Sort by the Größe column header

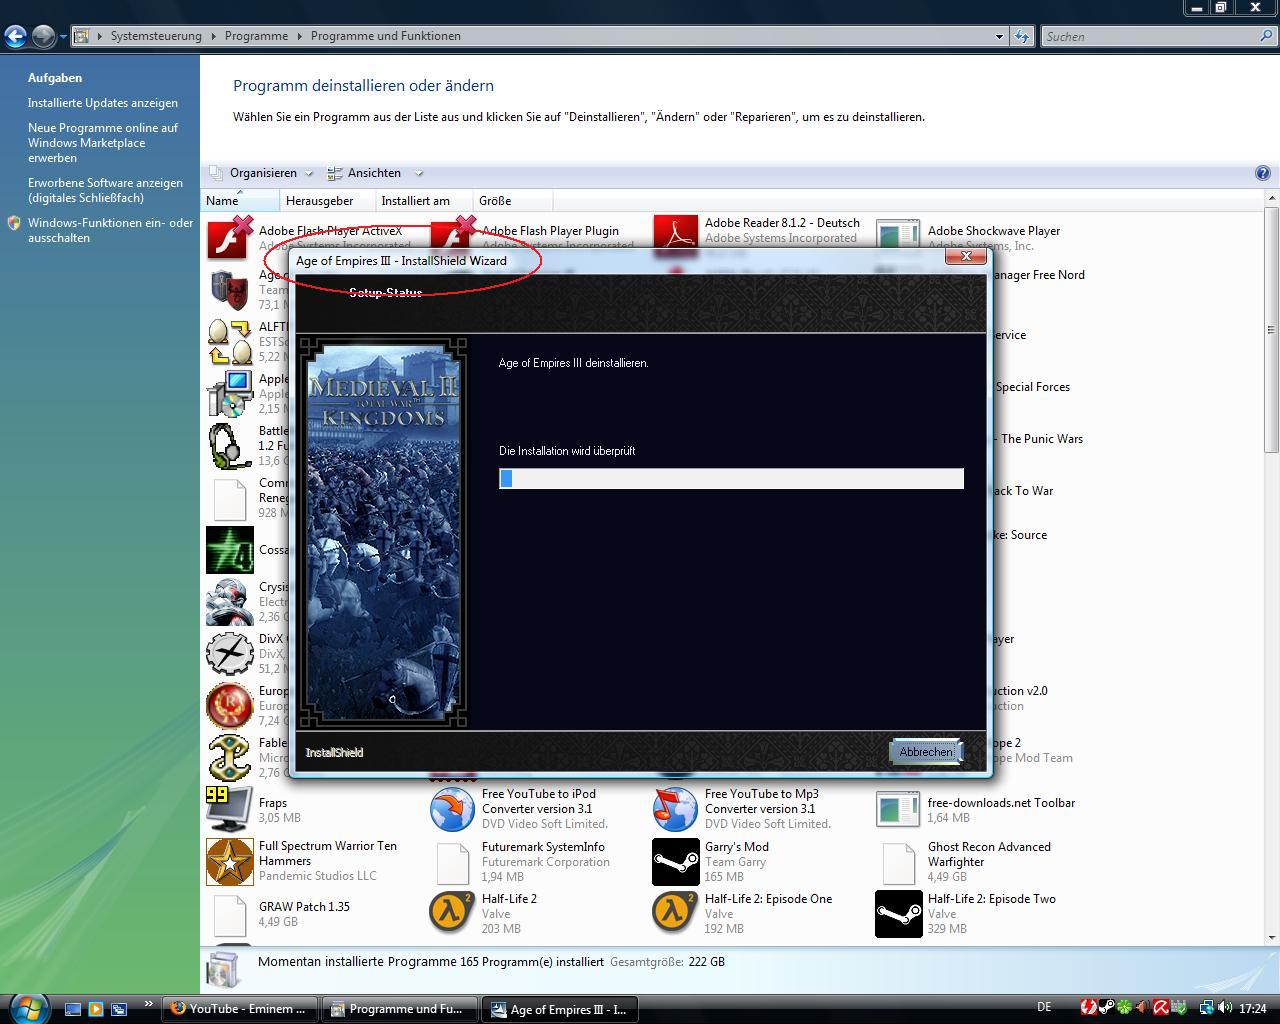click(511, 201)
